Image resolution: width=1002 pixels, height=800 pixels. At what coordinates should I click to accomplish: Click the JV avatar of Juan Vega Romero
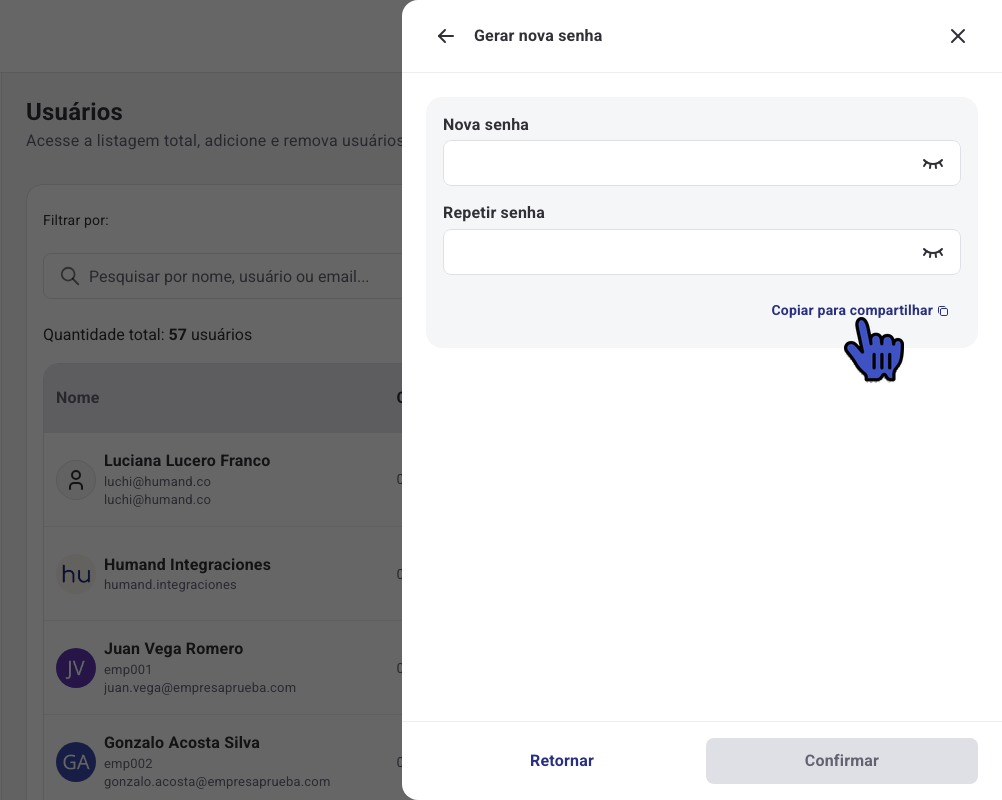tap(76, 668)
